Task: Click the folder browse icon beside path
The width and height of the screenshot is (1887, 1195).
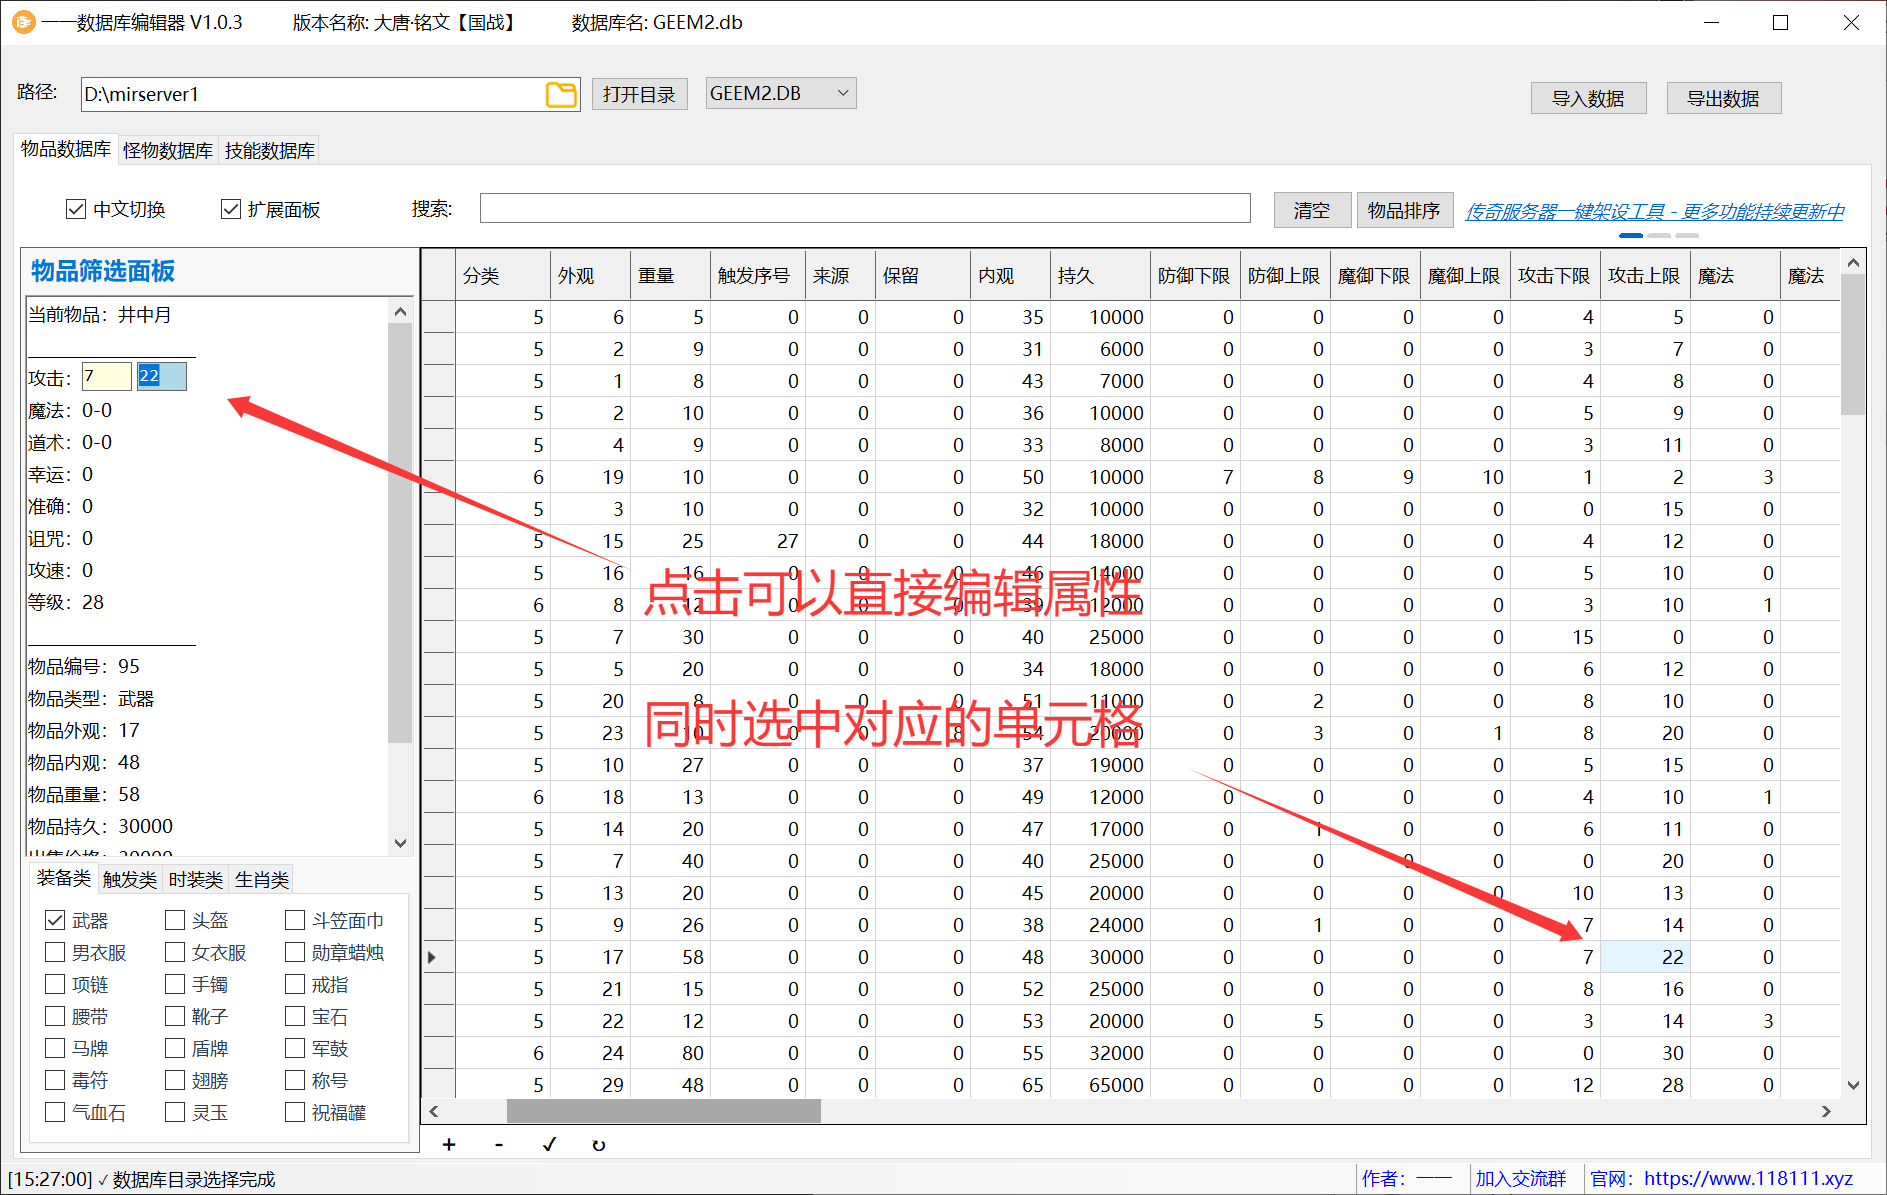Action: point(561,95)
